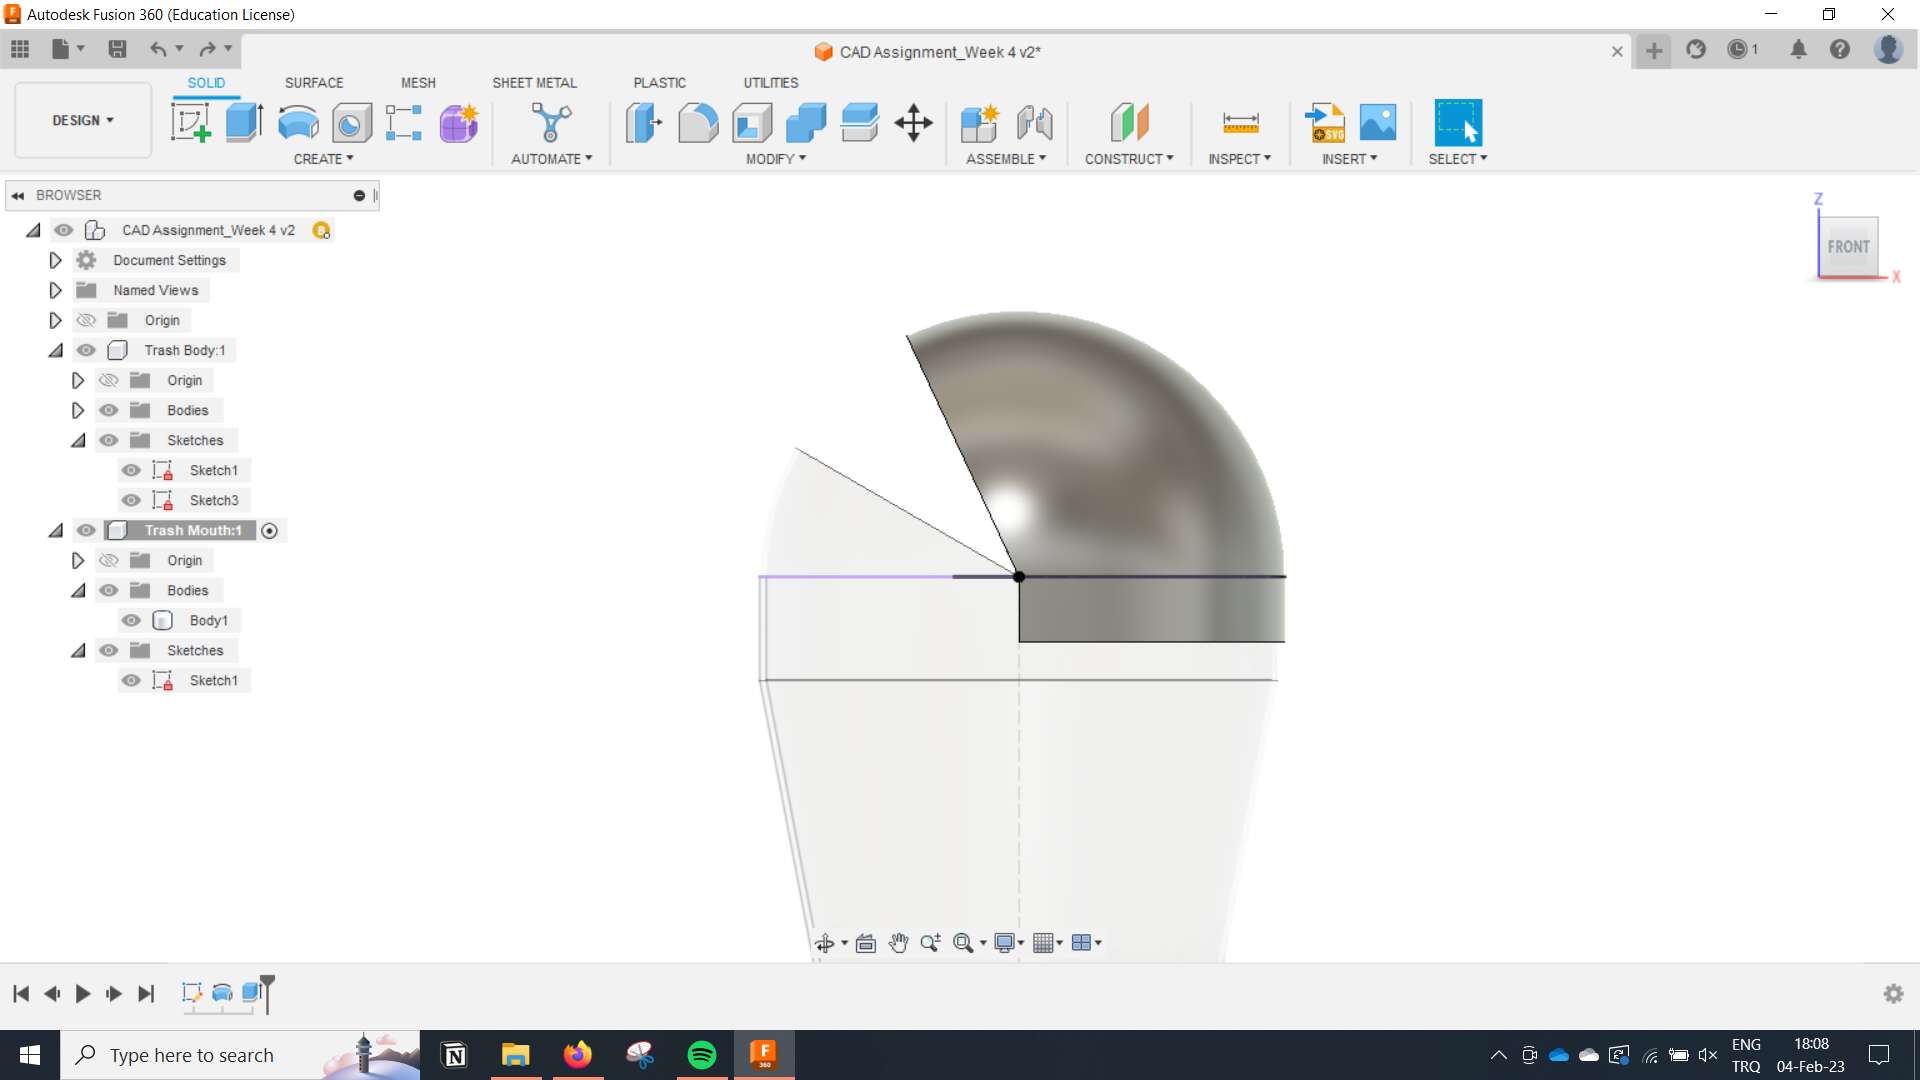
Task: Open the DESIGN workspace dropdown
Action: pyautogui.click(x=83, y=120)
